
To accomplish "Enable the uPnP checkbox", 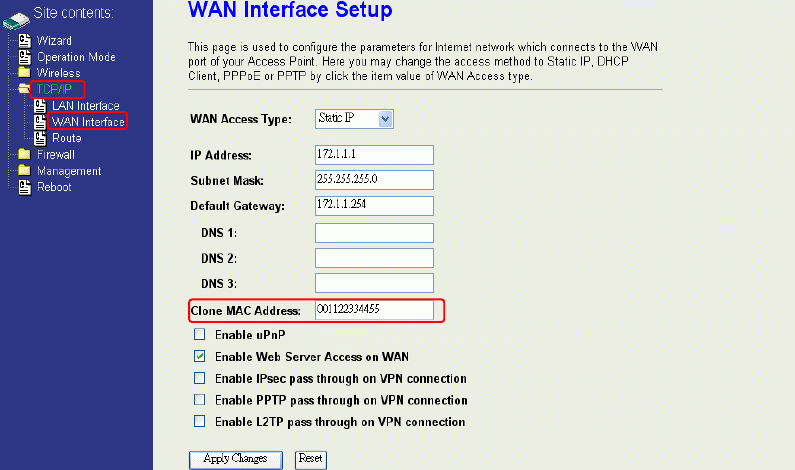I will click(200, 334).
